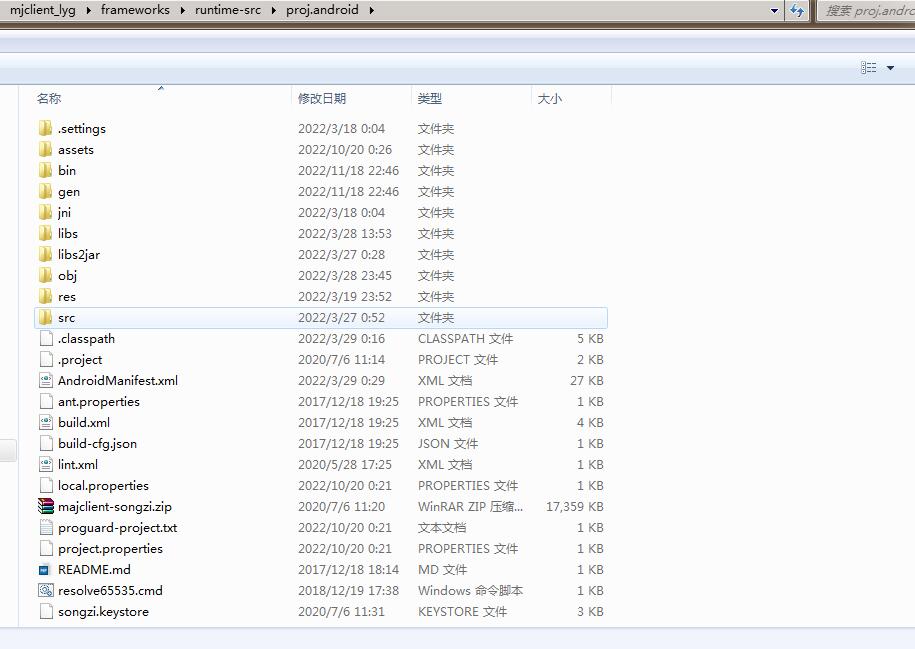Select the .settings folder icon
Screen dimensions: 915x649
click(x=46, y=128)
